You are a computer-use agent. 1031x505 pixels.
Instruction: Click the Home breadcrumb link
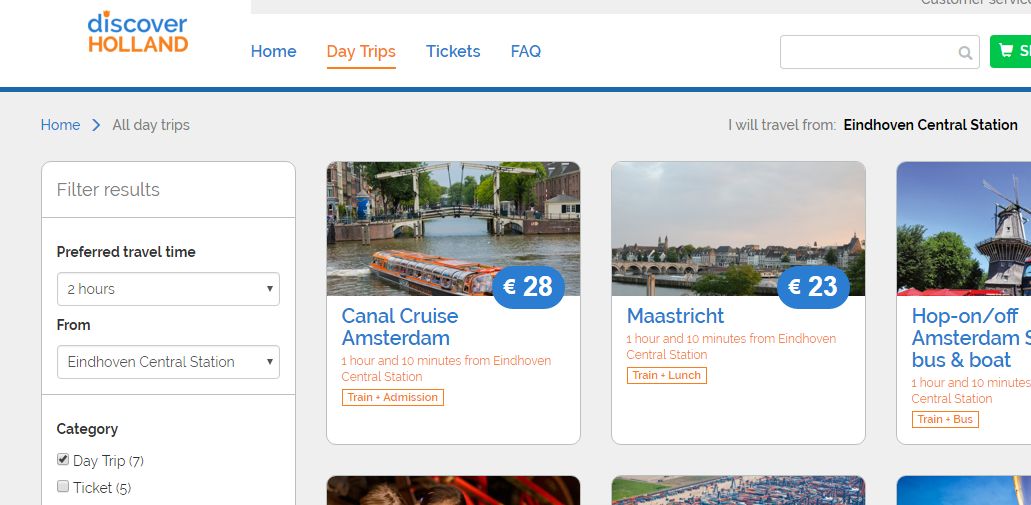tap(60, 125)
